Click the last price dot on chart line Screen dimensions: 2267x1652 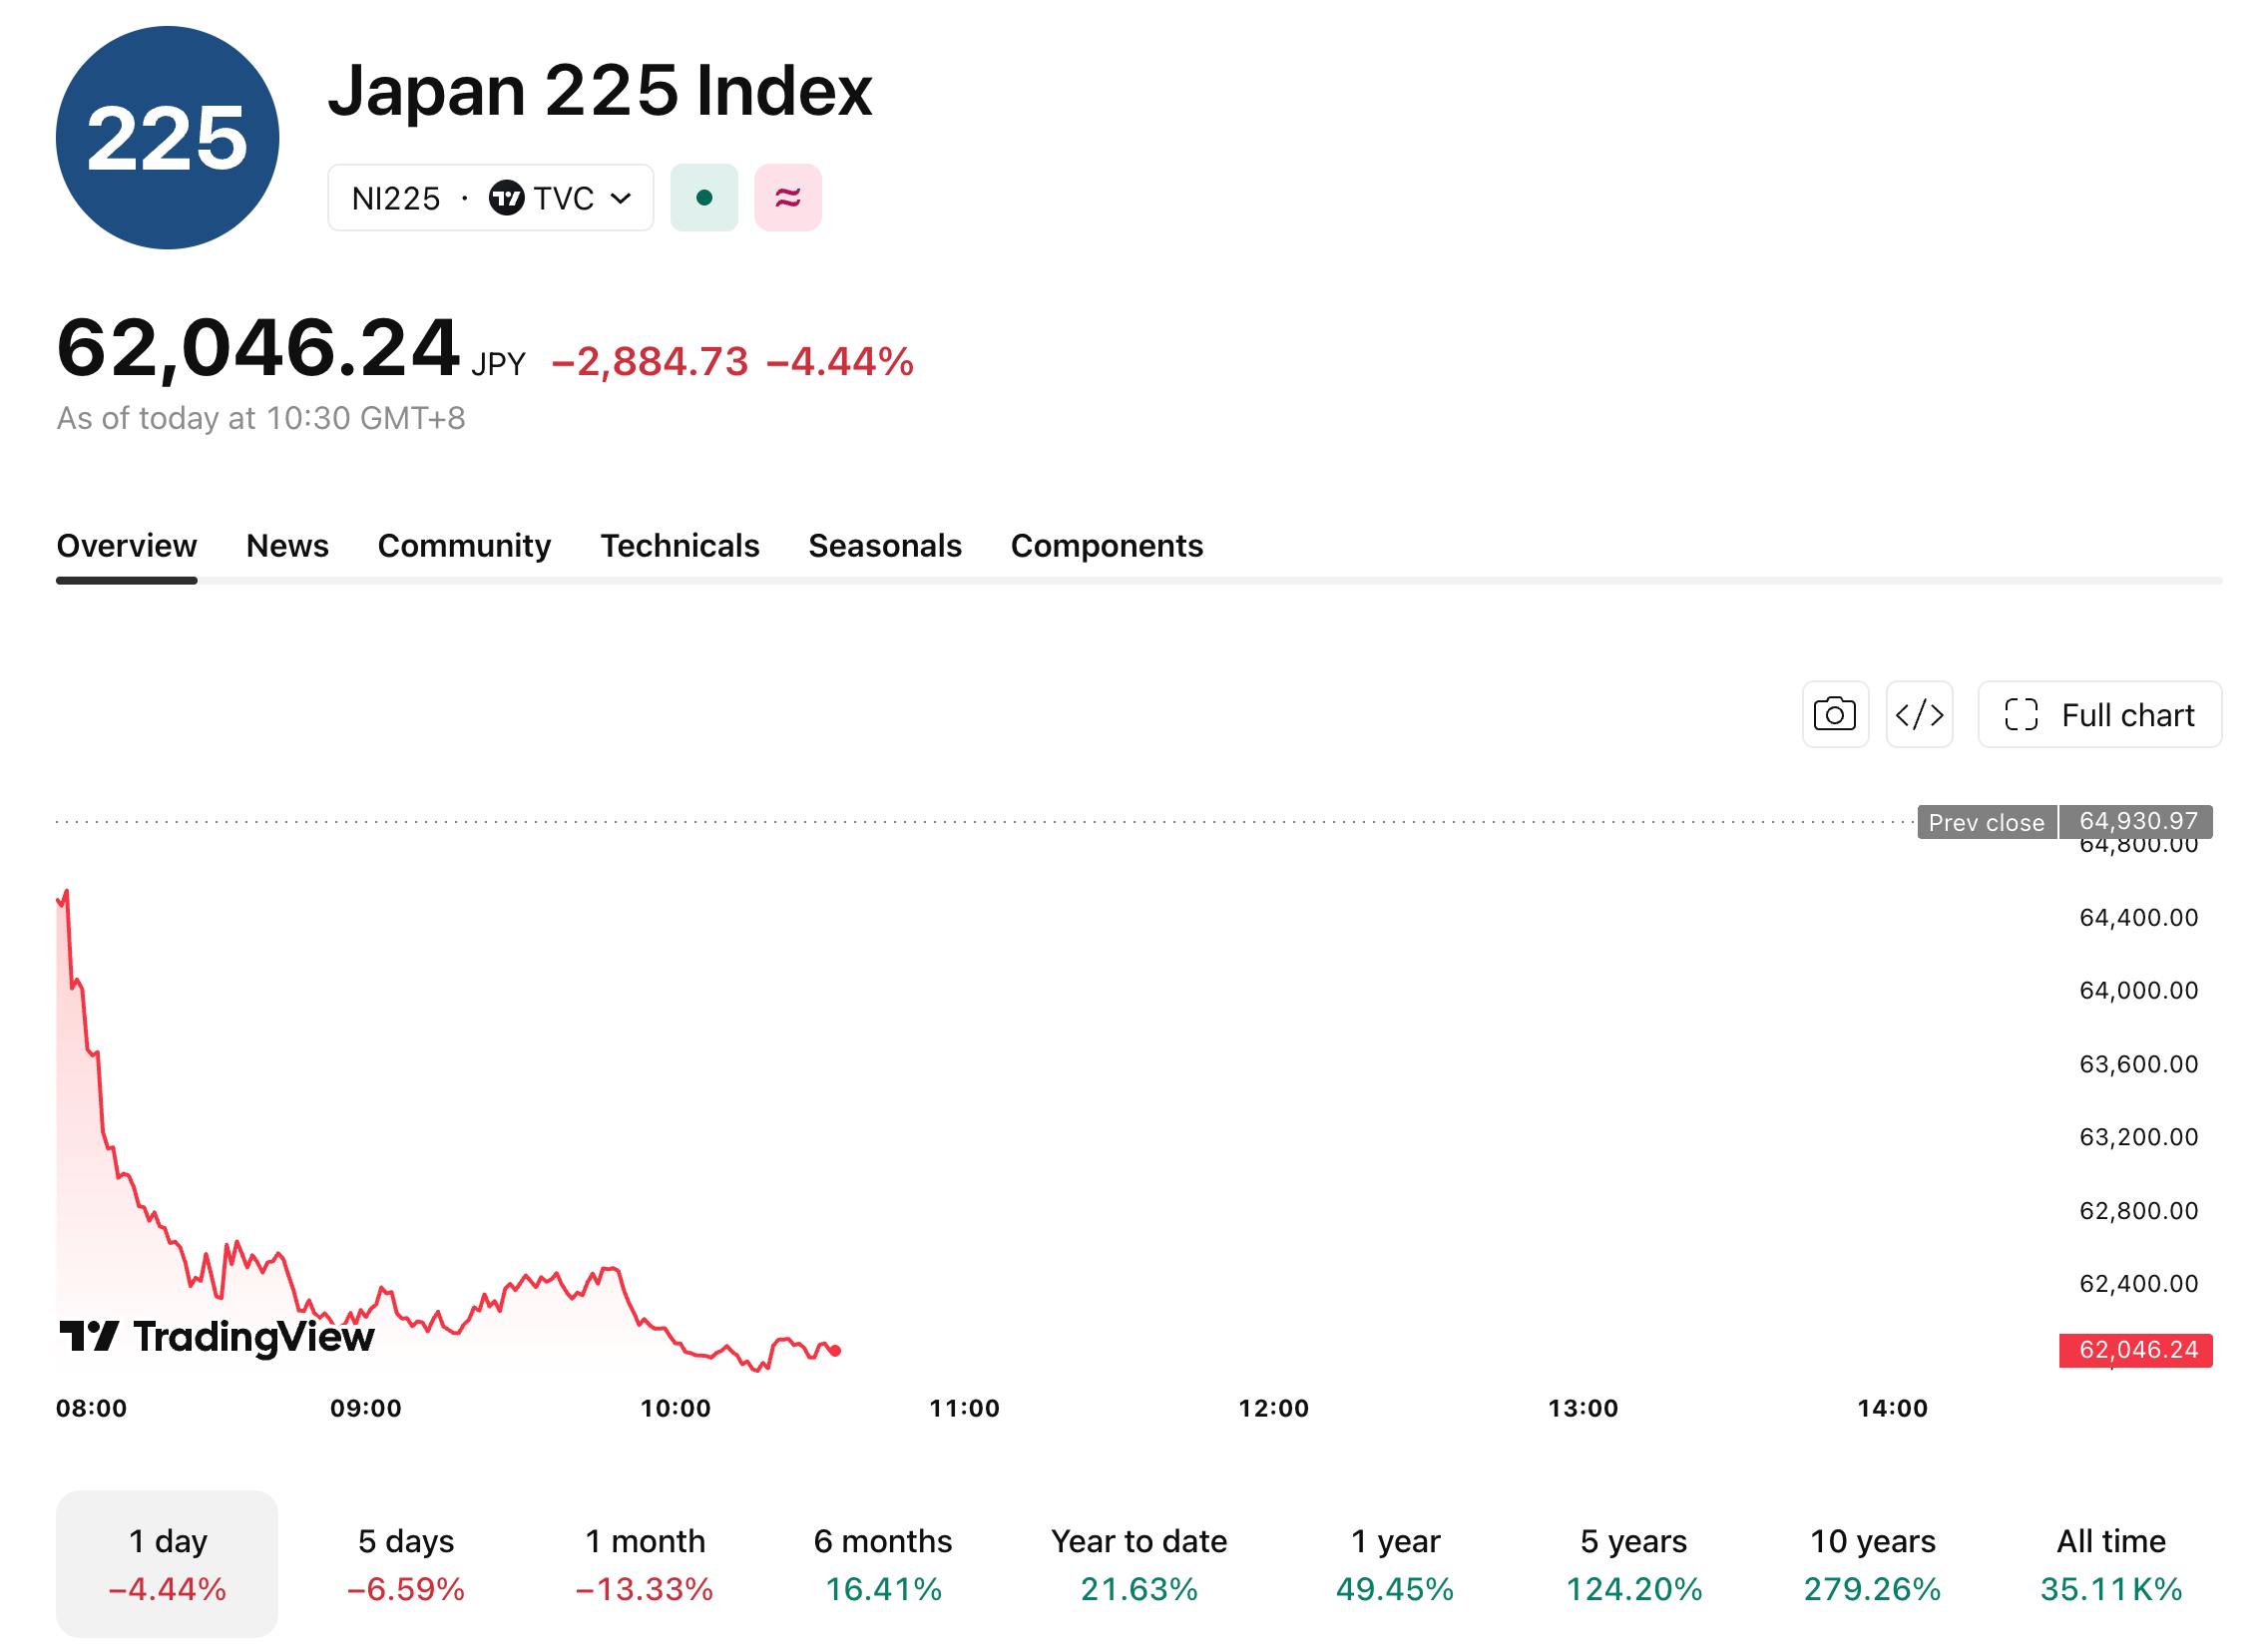(836, 1351)
